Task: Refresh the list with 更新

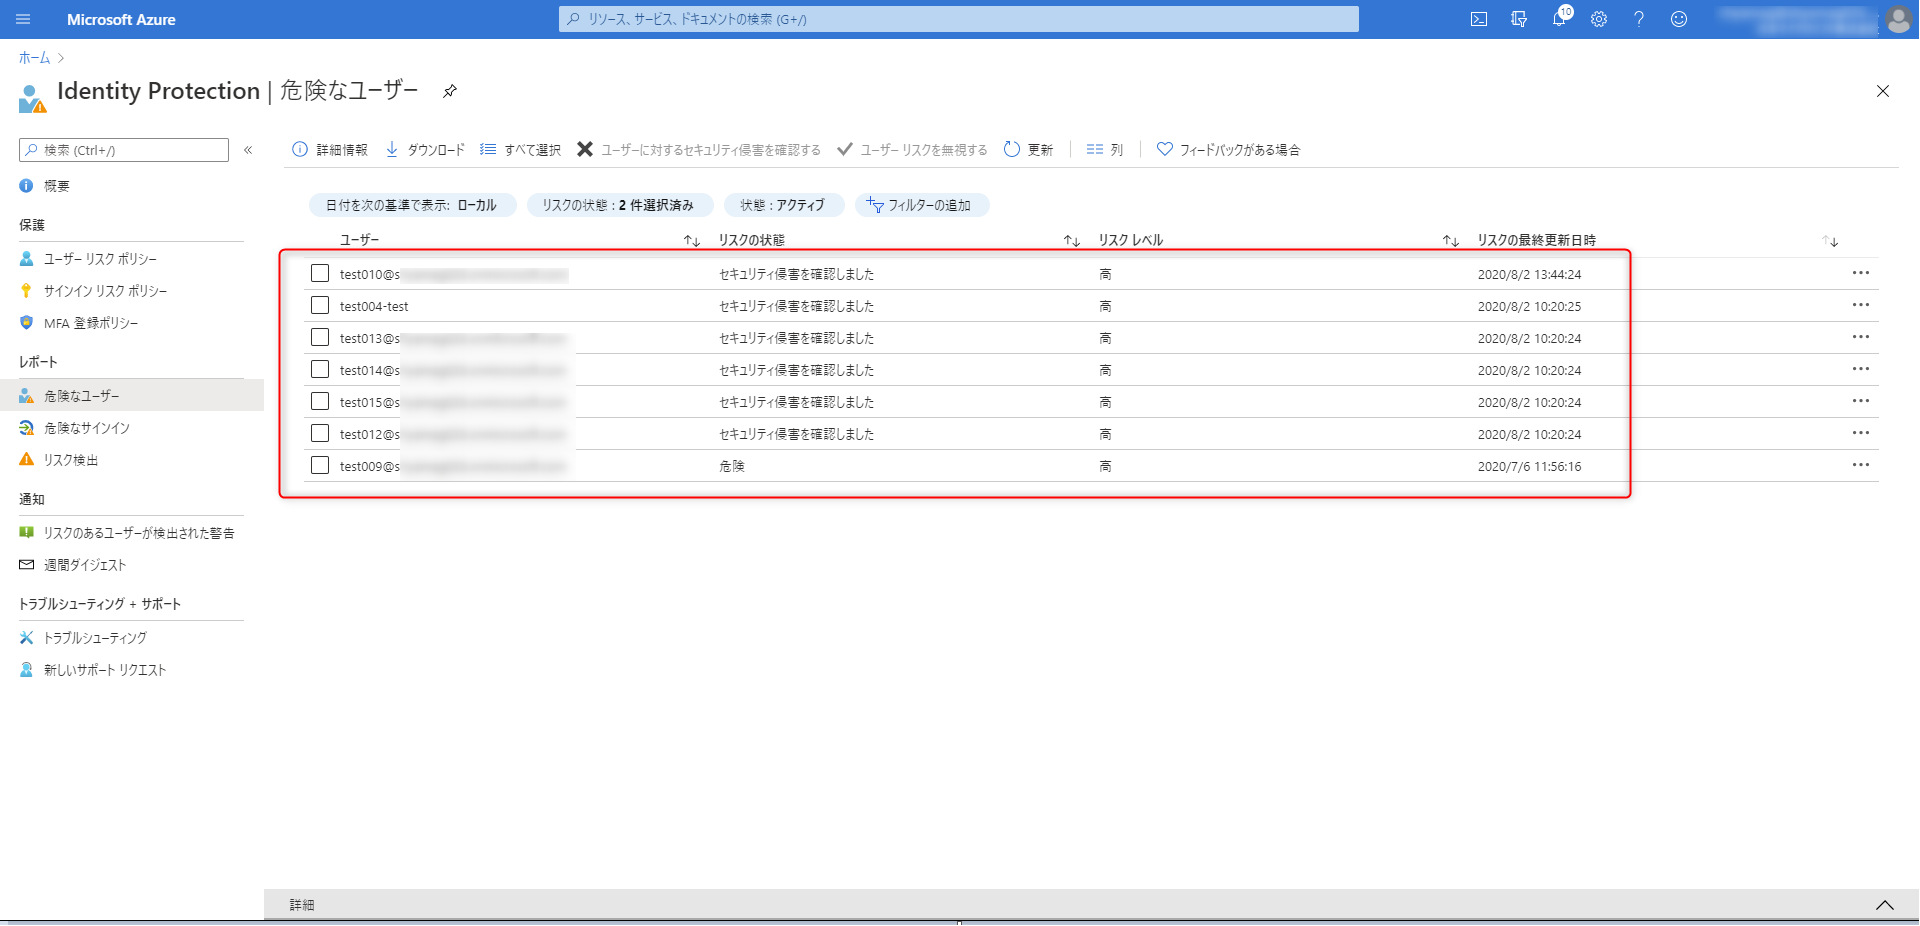Action: (x=1028, y=150)
